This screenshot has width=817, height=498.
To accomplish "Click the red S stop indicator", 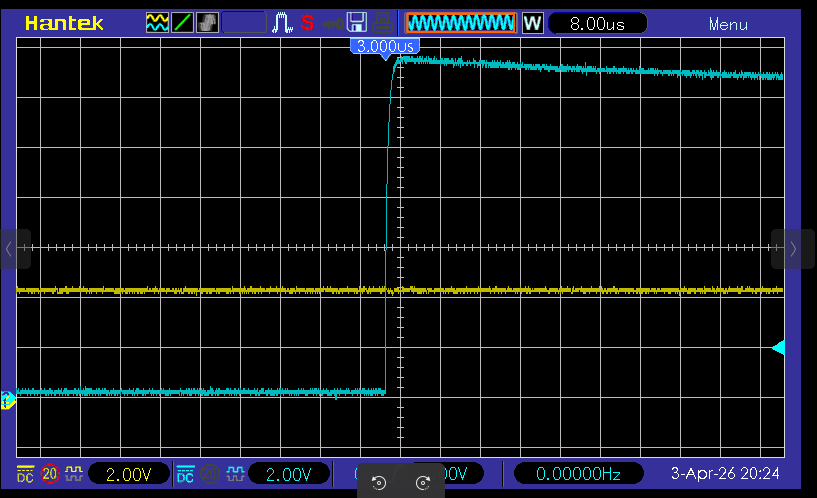I will click(x=307, y=23).
